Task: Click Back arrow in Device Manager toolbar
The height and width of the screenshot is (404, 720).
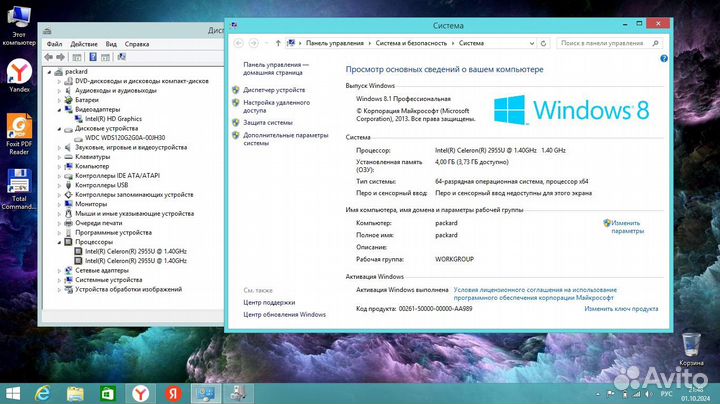Action: [49, 57]
